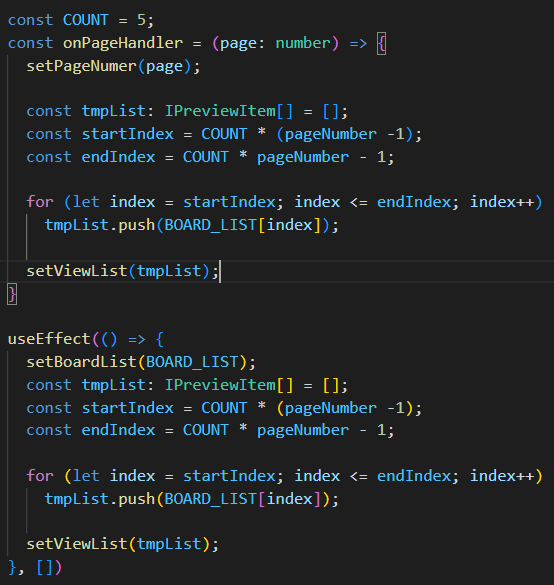
Task: Click 'endIndex' declaration inside onPageHandler
Action: [118, 157]
